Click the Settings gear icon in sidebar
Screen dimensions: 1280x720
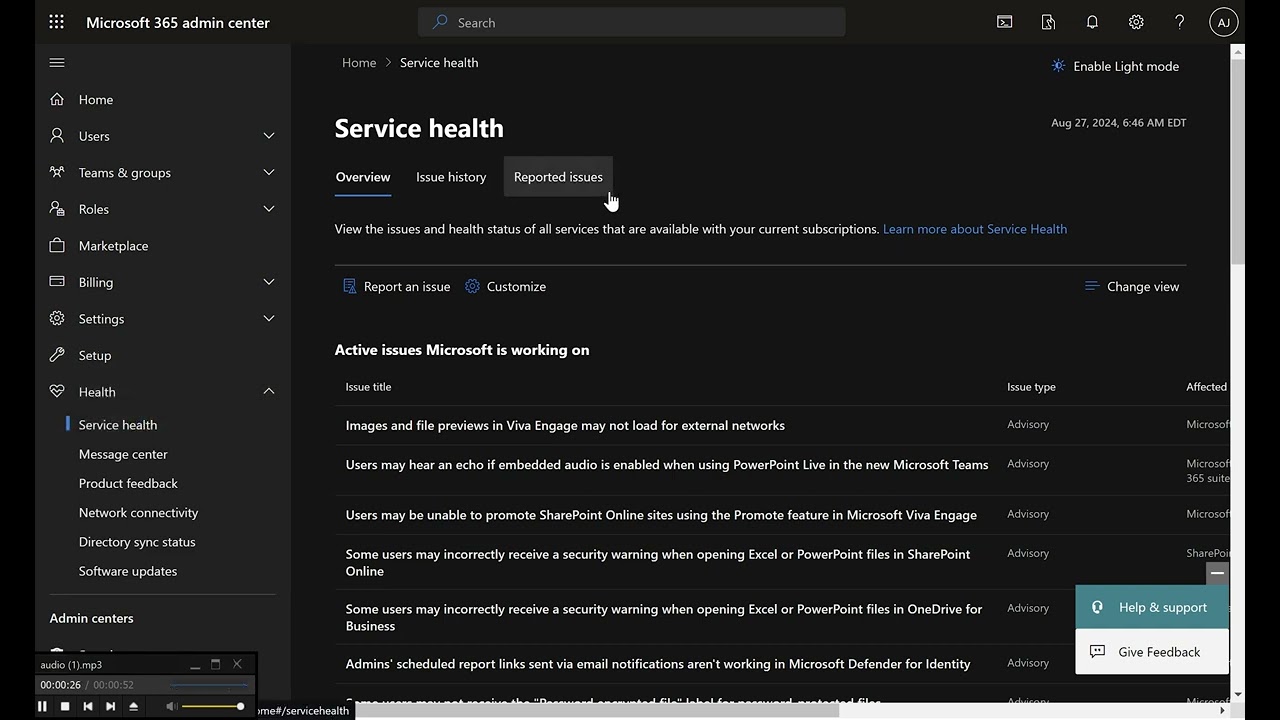click(57, 318)
